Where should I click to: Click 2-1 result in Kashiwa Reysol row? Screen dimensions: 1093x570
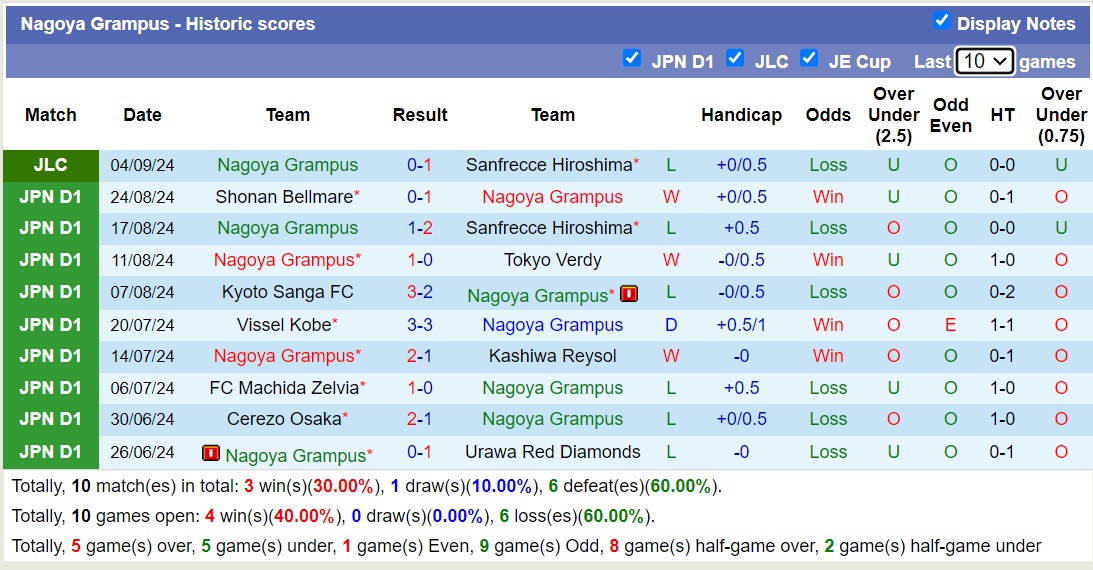click(x=420, y=356)
